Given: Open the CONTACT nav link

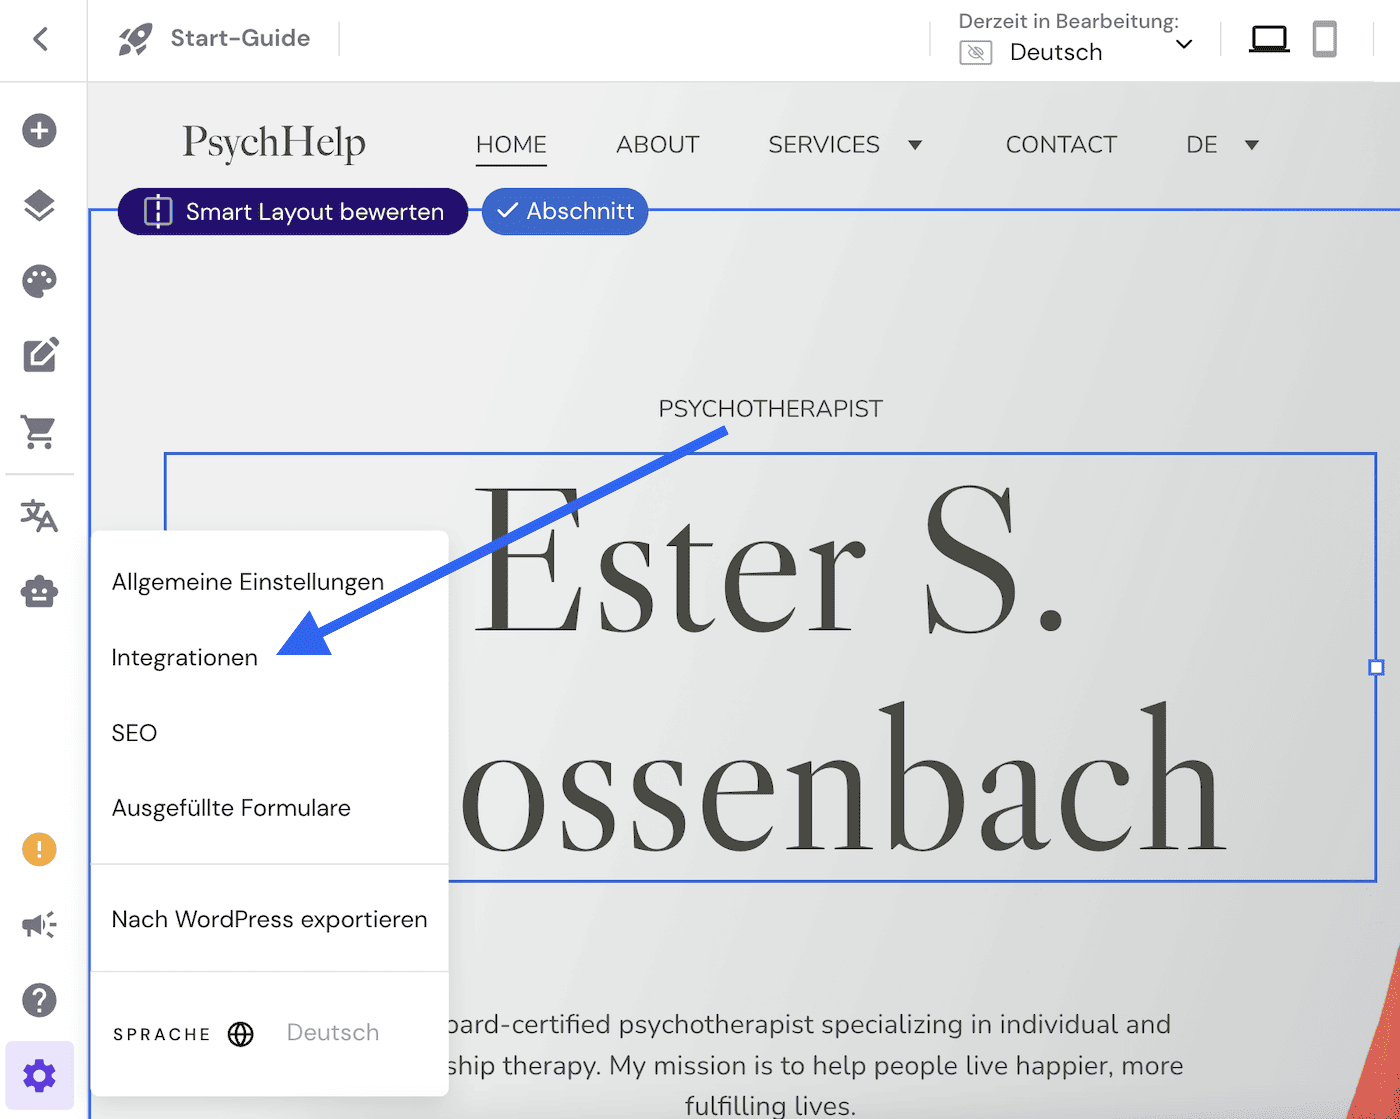Looking at the screenshot, I should pyautogui.click(x=1061, y=145).
